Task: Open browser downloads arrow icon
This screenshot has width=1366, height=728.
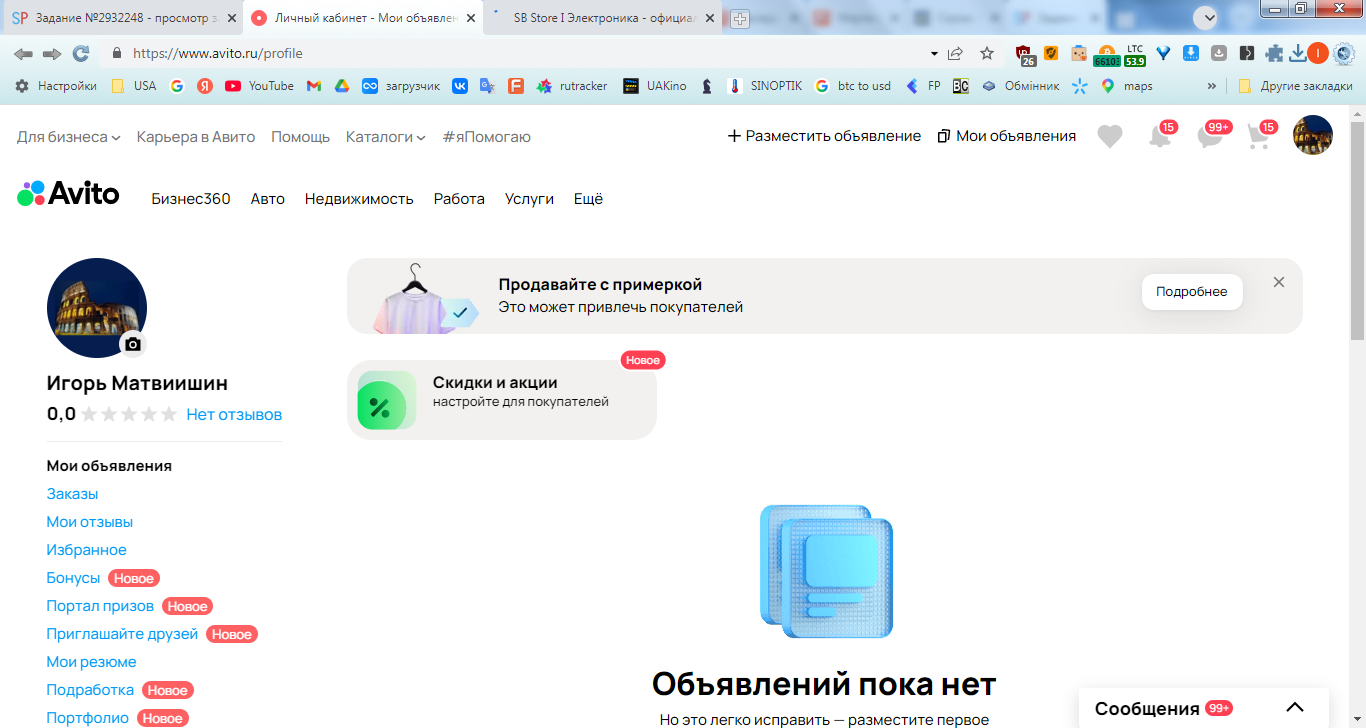Action: (x=1298, y=53)
